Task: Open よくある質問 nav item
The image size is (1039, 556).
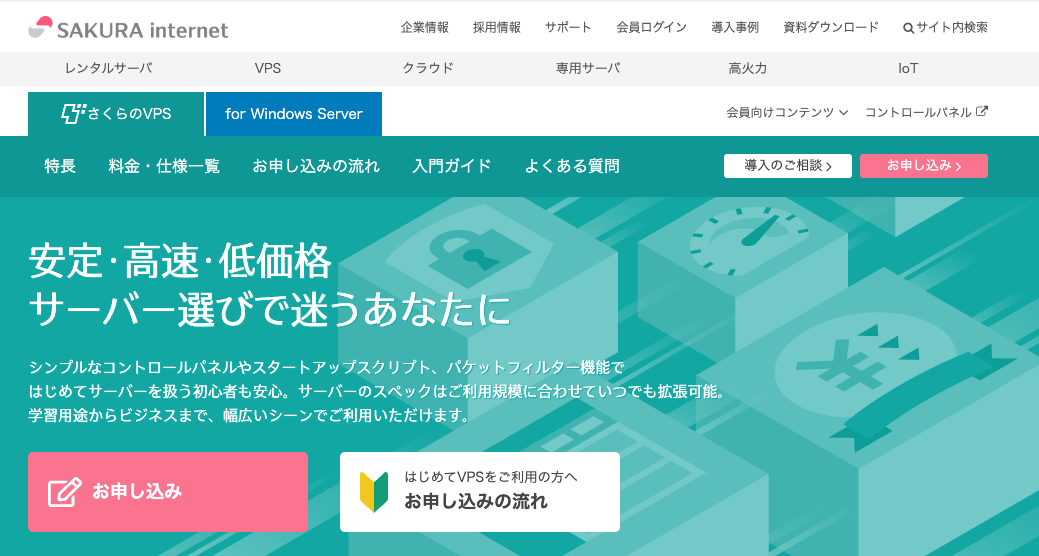Action: click(572, 166)
